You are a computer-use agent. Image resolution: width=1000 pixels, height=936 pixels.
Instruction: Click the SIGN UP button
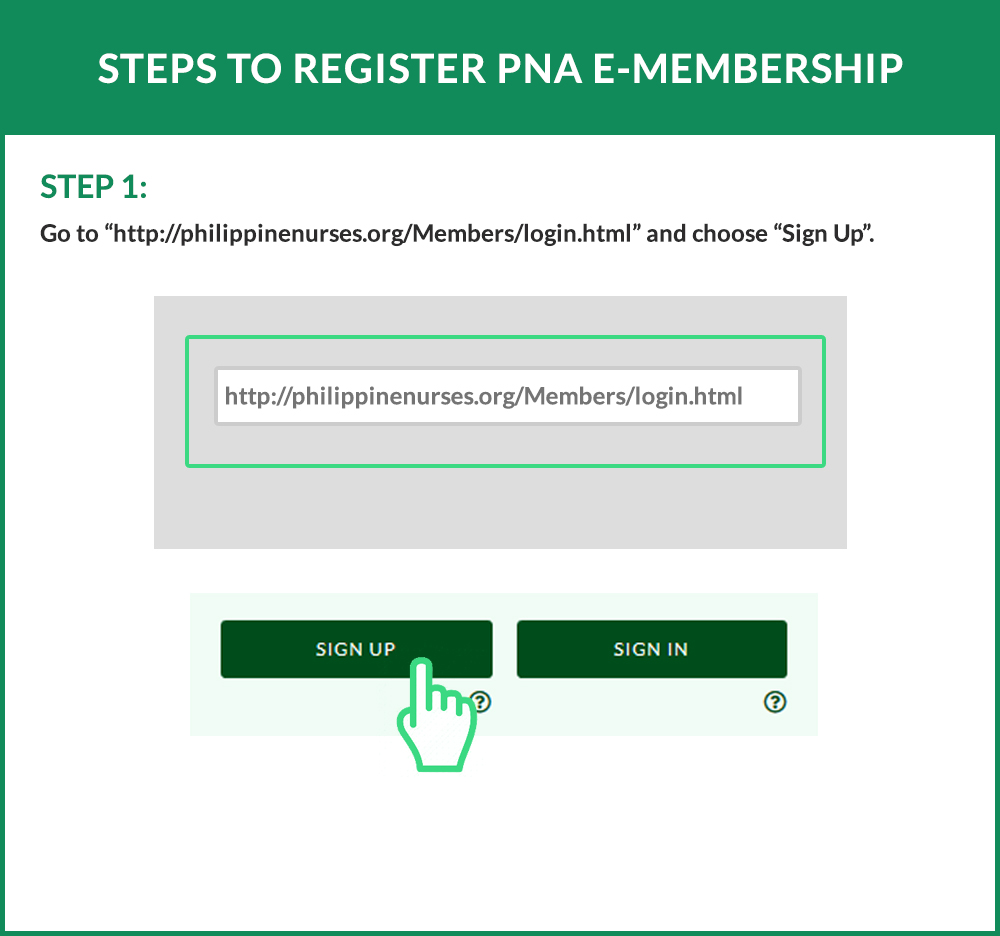point(355,648)
